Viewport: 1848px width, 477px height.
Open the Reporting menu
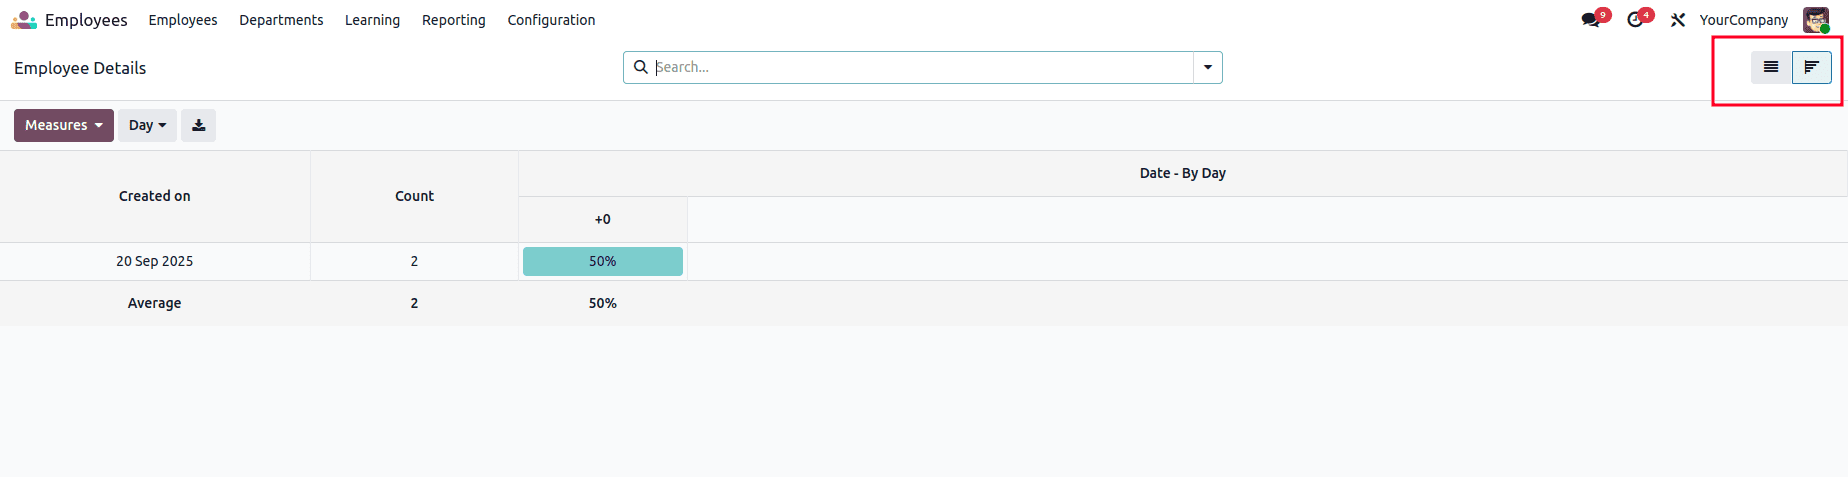tap(453, 20)
